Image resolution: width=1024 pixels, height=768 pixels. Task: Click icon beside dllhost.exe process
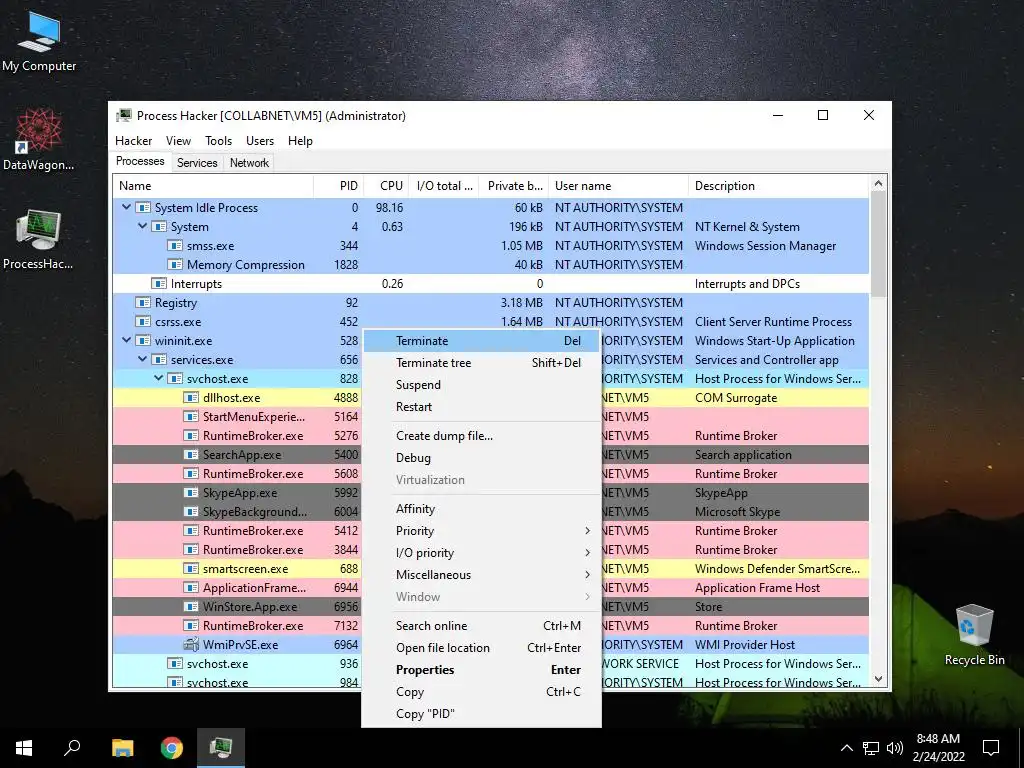coord(191,398)
